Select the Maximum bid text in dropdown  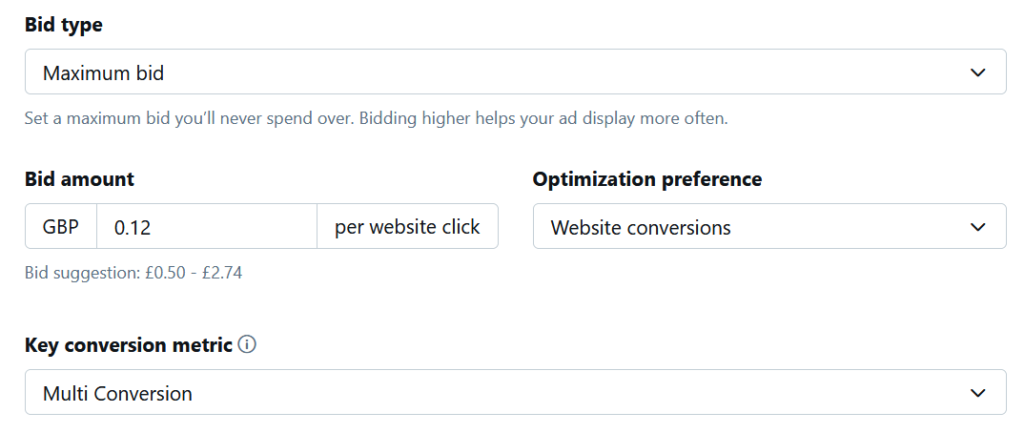(103, 73)
